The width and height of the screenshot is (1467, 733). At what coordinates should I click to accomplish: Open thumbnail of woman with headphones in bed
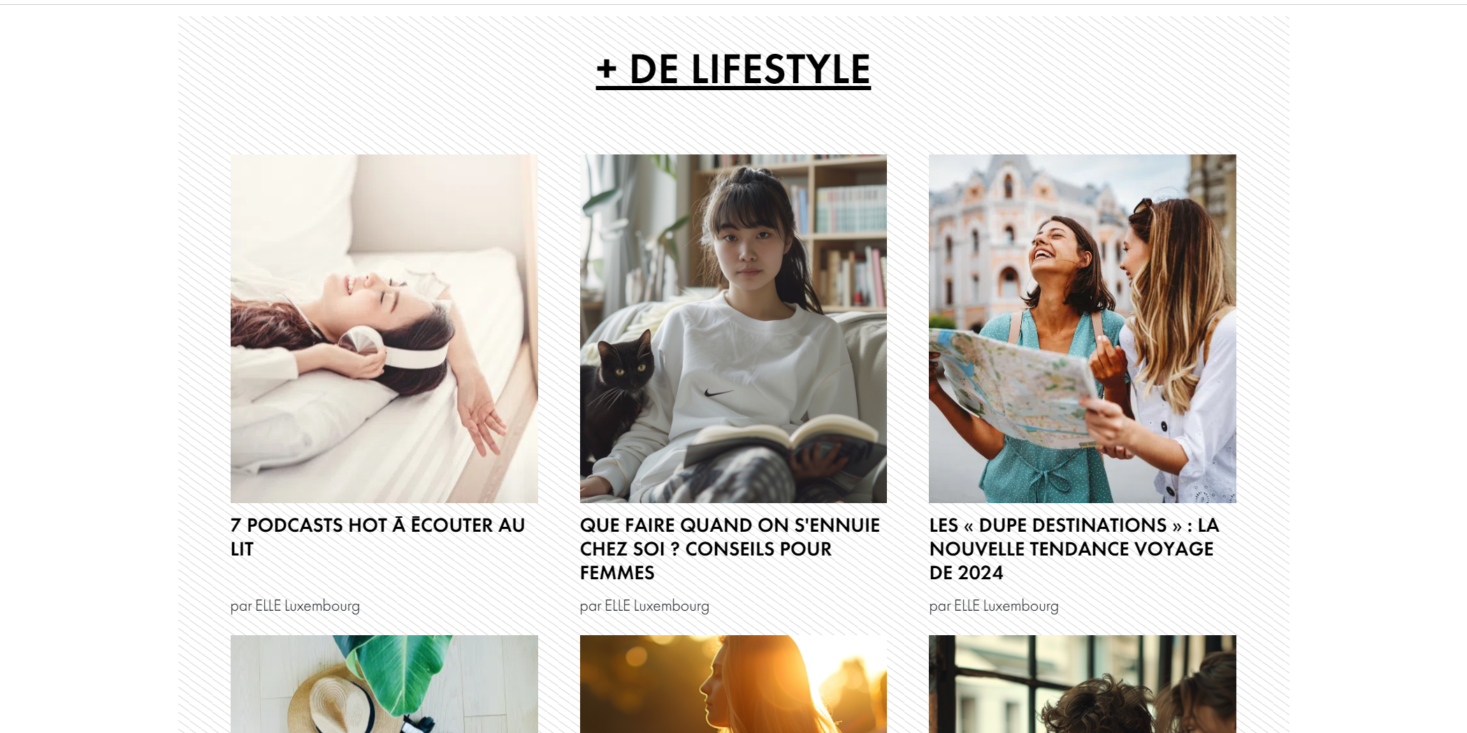pos(384,328)
